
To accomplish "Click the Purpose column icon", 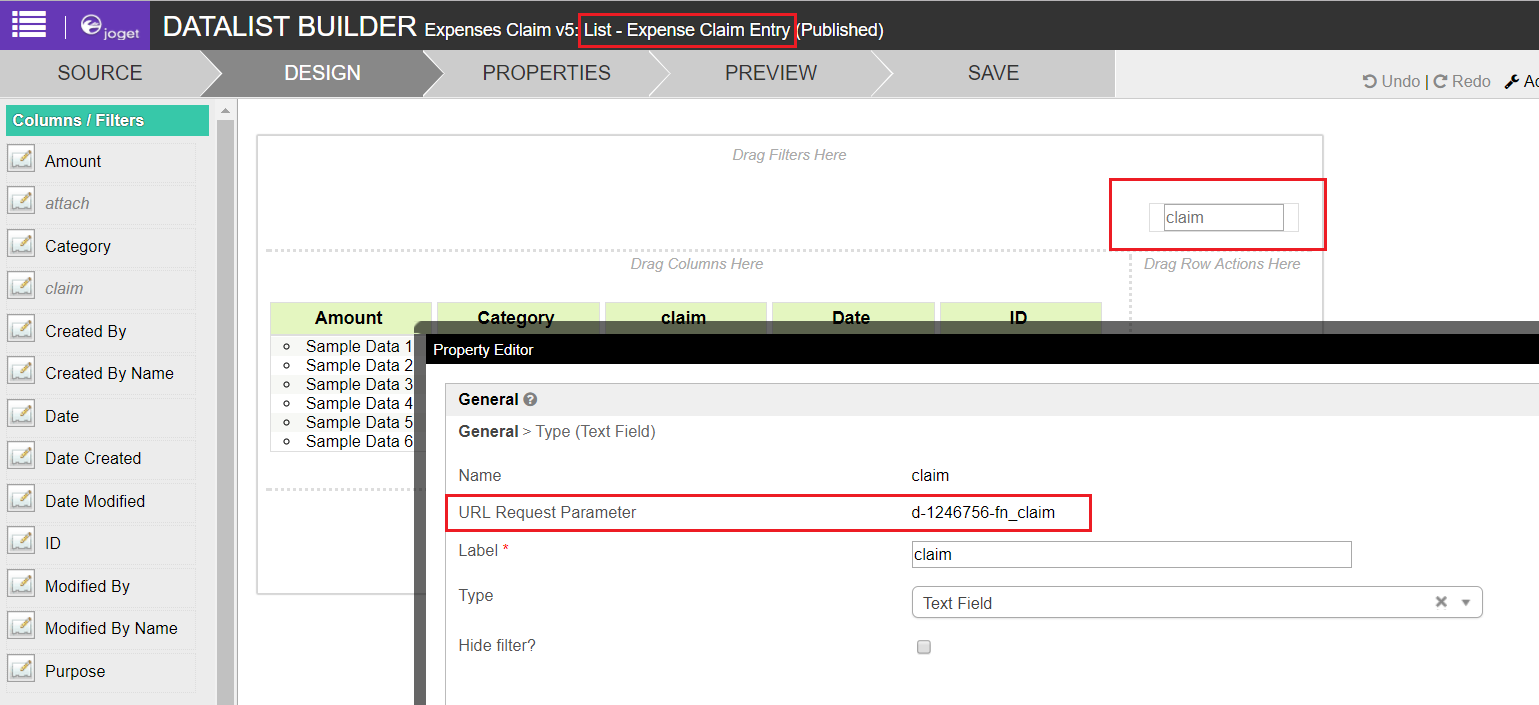I will 21,670.
